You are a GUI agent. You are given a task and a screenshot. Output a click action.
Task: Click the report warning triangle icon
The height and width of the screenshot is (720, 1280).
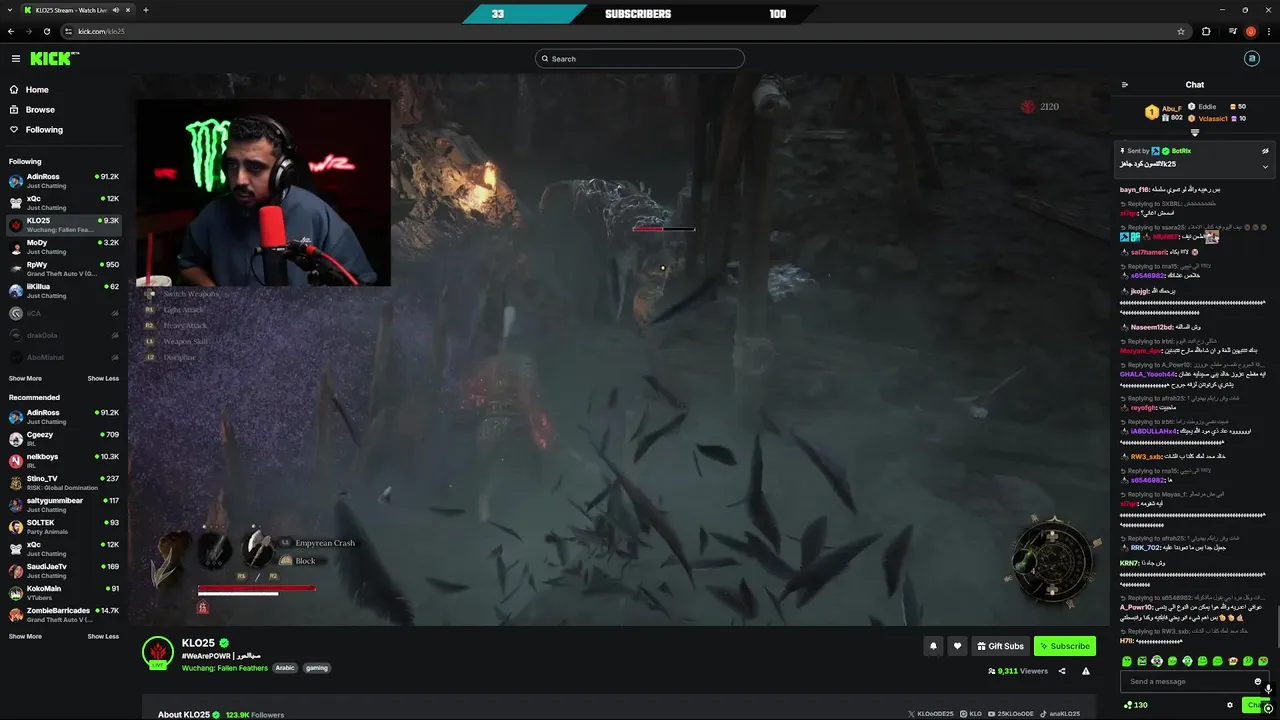[x=1086, y=672]
